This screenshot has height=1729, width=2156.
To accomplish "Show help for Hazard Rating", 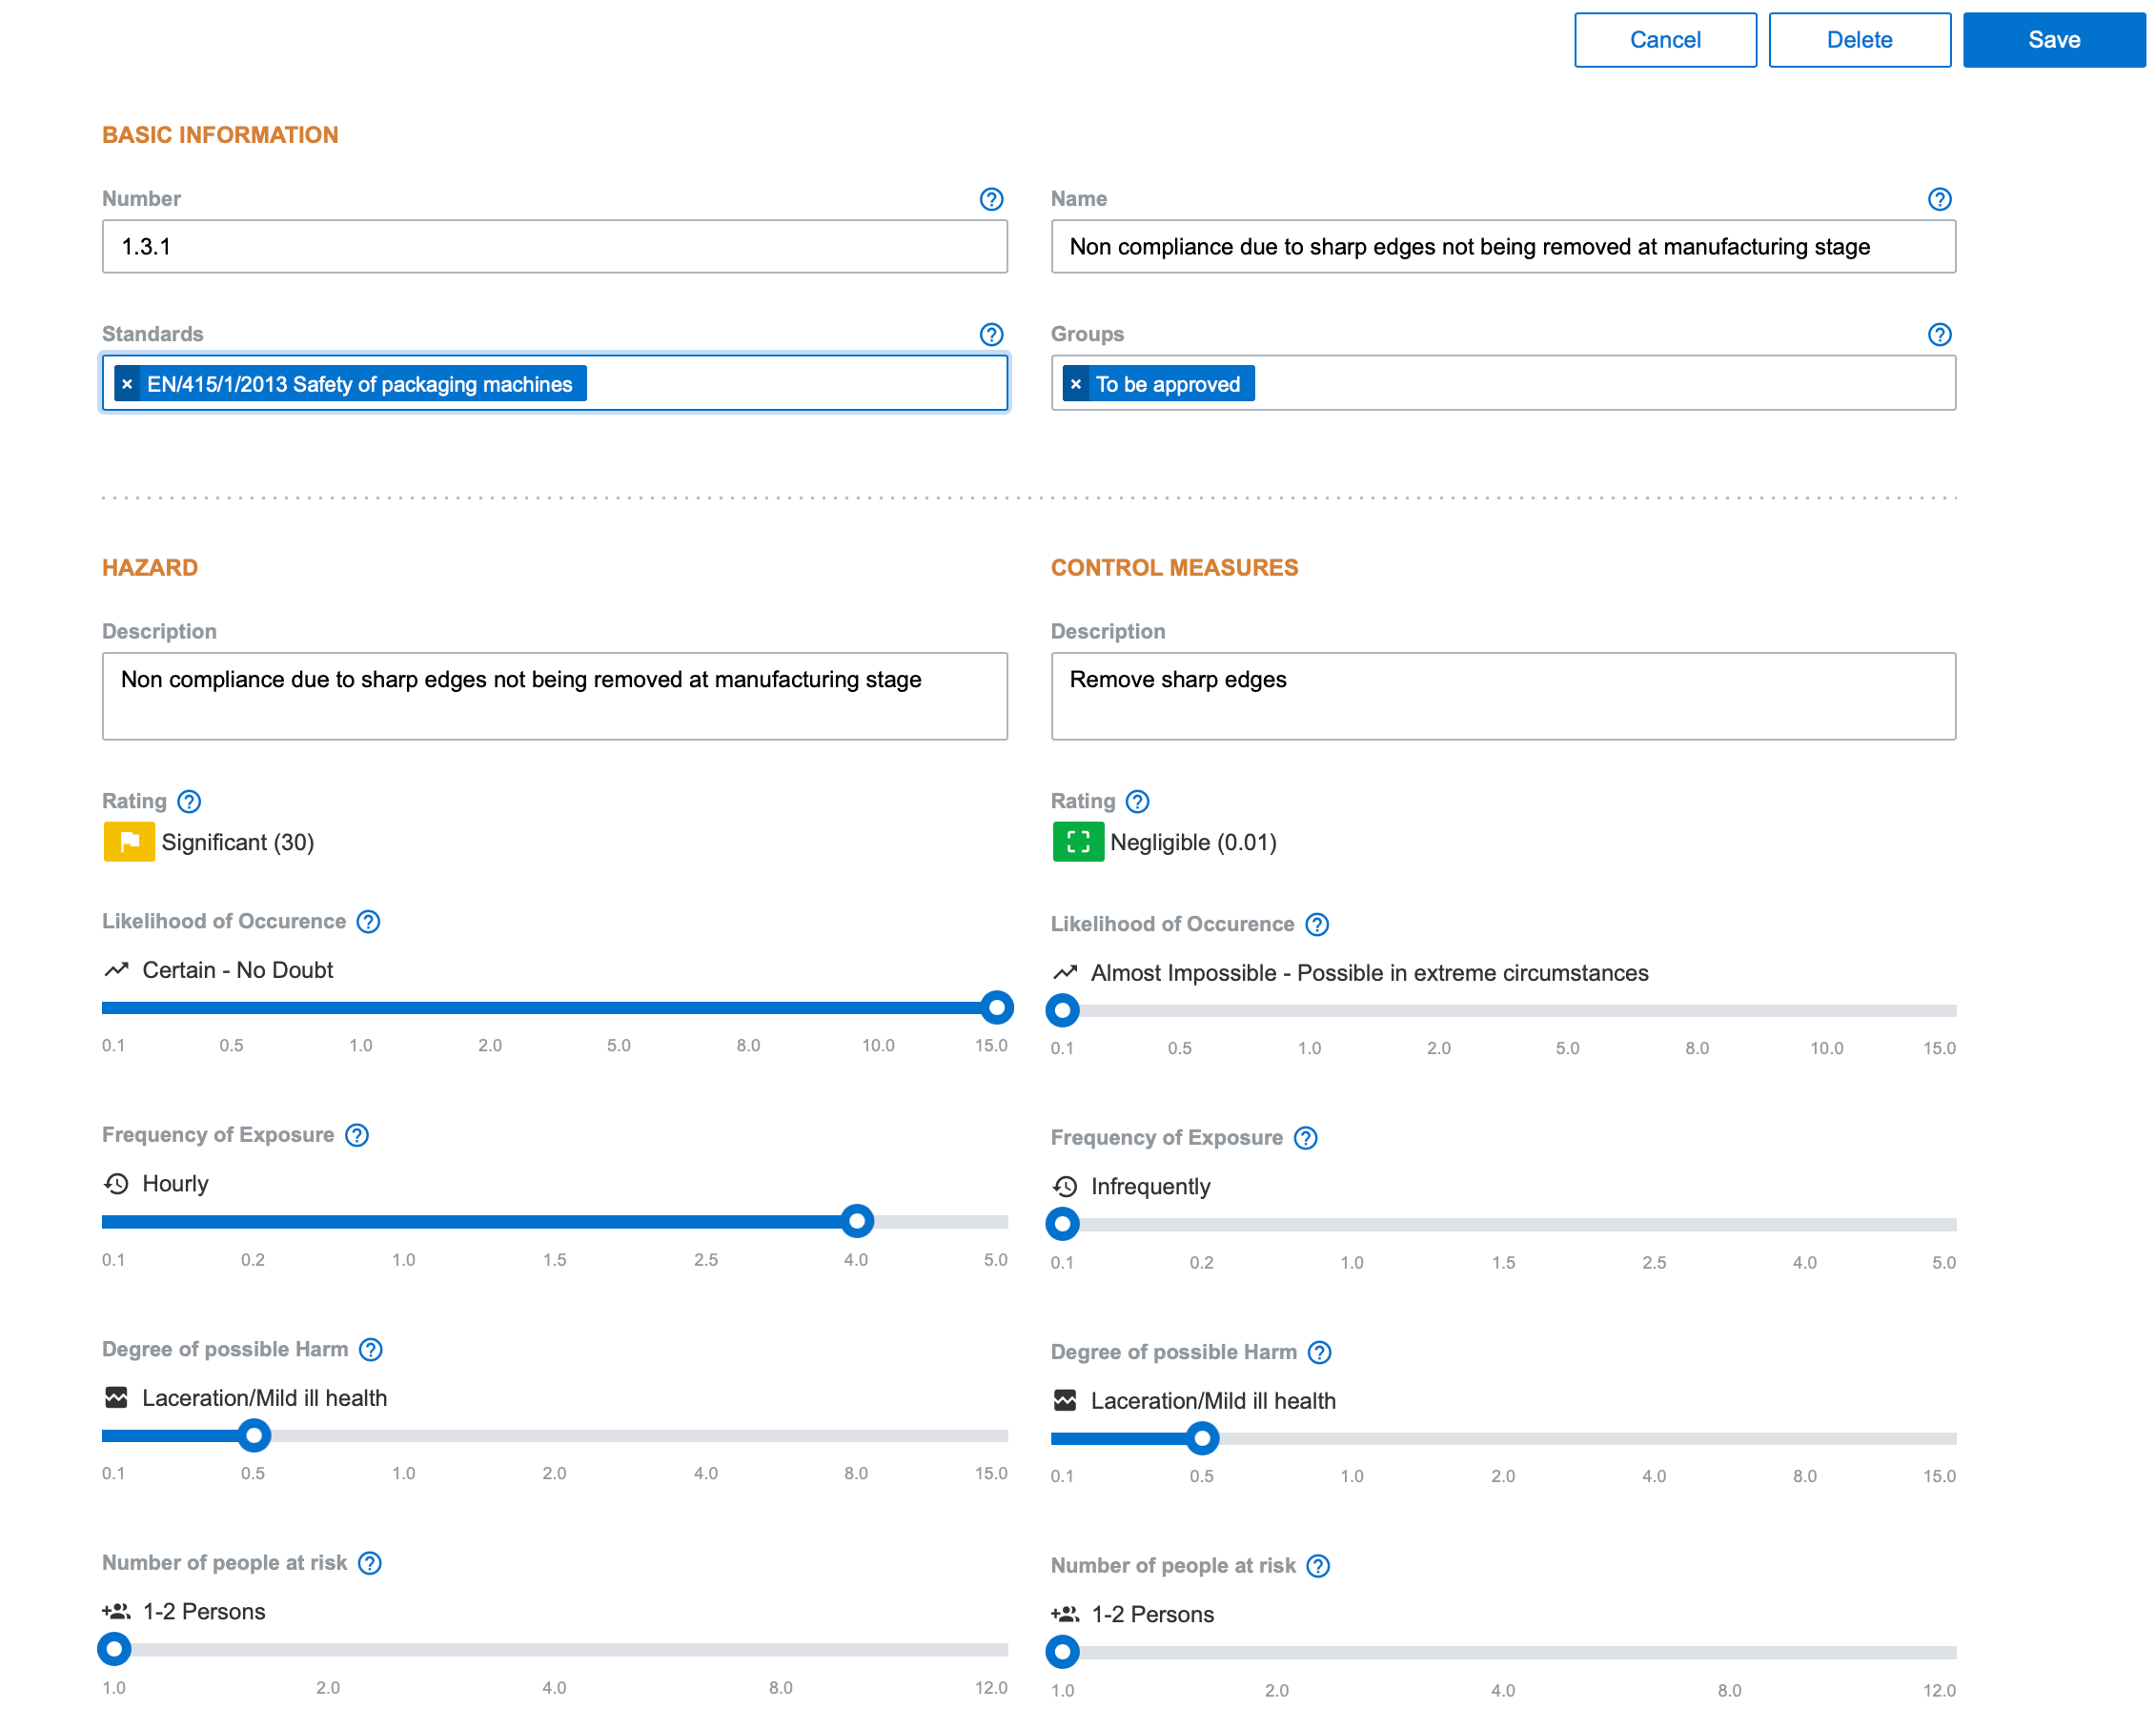I will [189, 801].
